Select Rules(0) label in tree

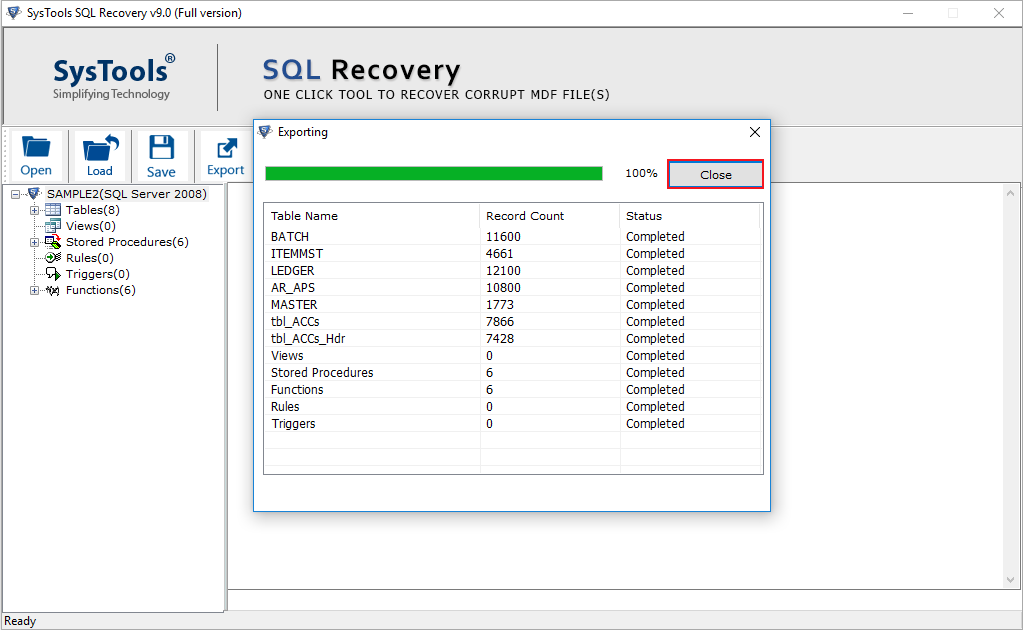click(x=89, y=258)
